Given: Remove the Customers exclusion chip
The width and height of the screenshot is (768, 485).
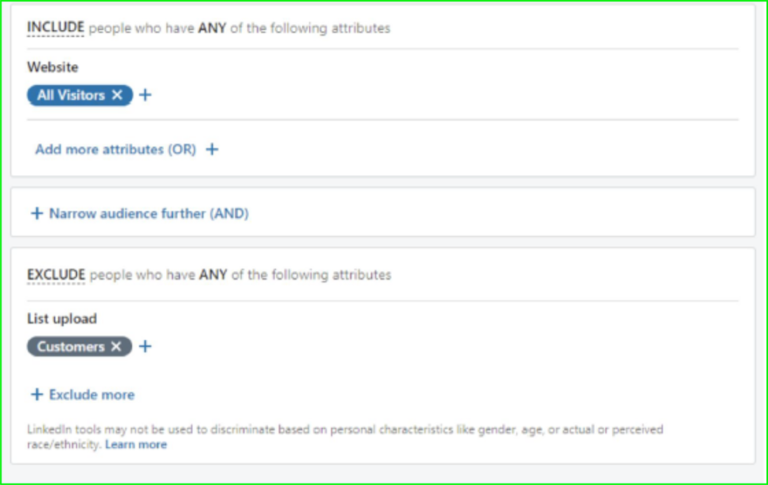Looking at the screenshot, I should click(x=116, y=346).
